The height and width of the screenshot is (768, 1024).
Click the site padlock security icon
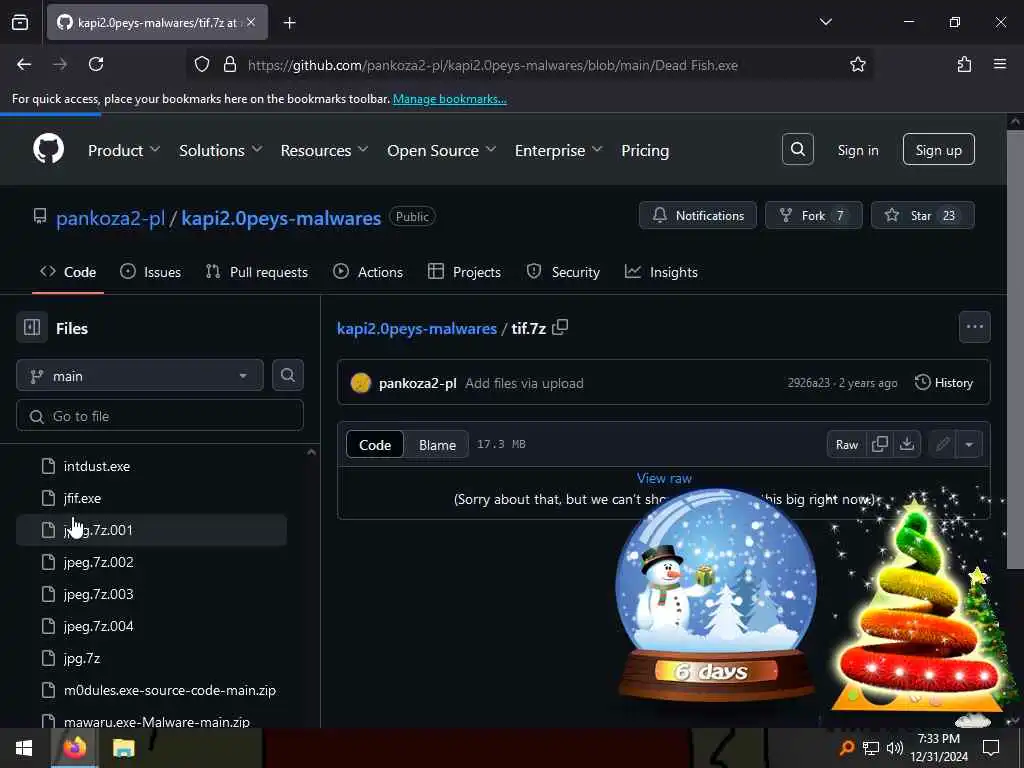[x=229, y=65]
